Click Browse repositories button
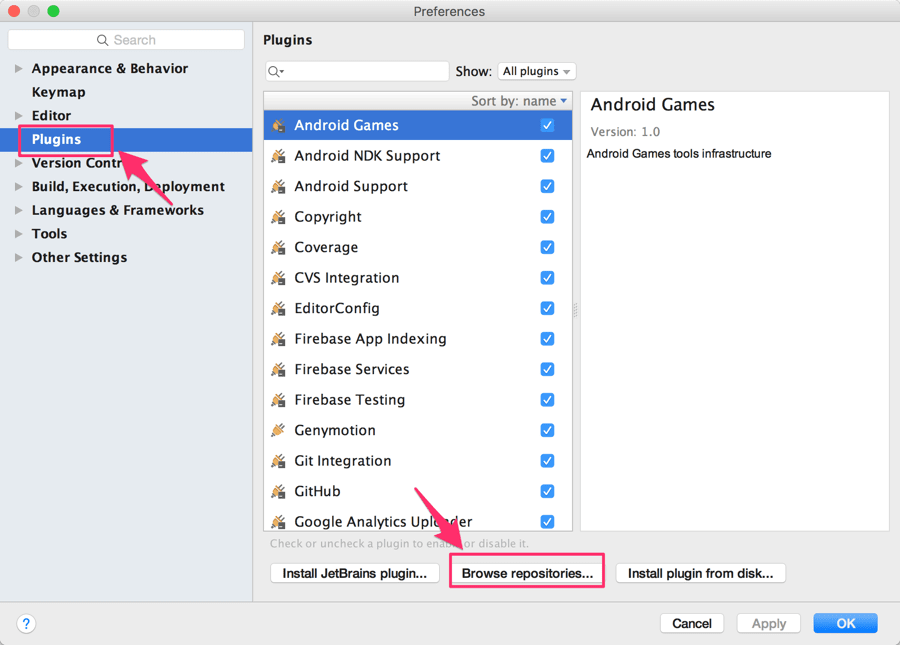 [527, 573]
